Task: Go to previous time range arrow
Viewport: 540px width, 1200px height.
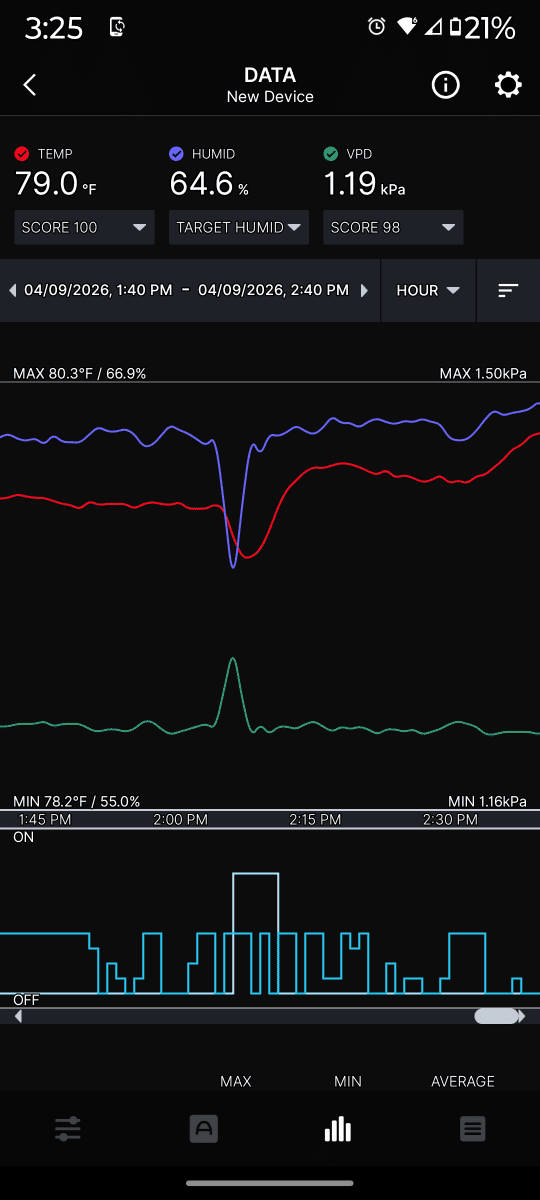Action: pos(12,290)
